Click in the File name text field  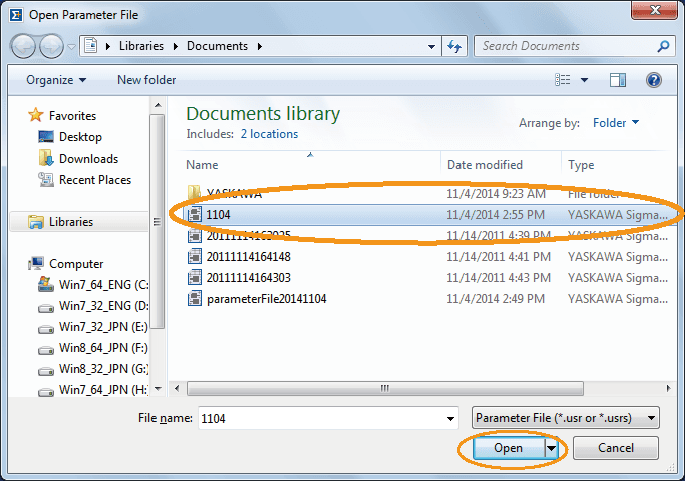pos(320,418)
